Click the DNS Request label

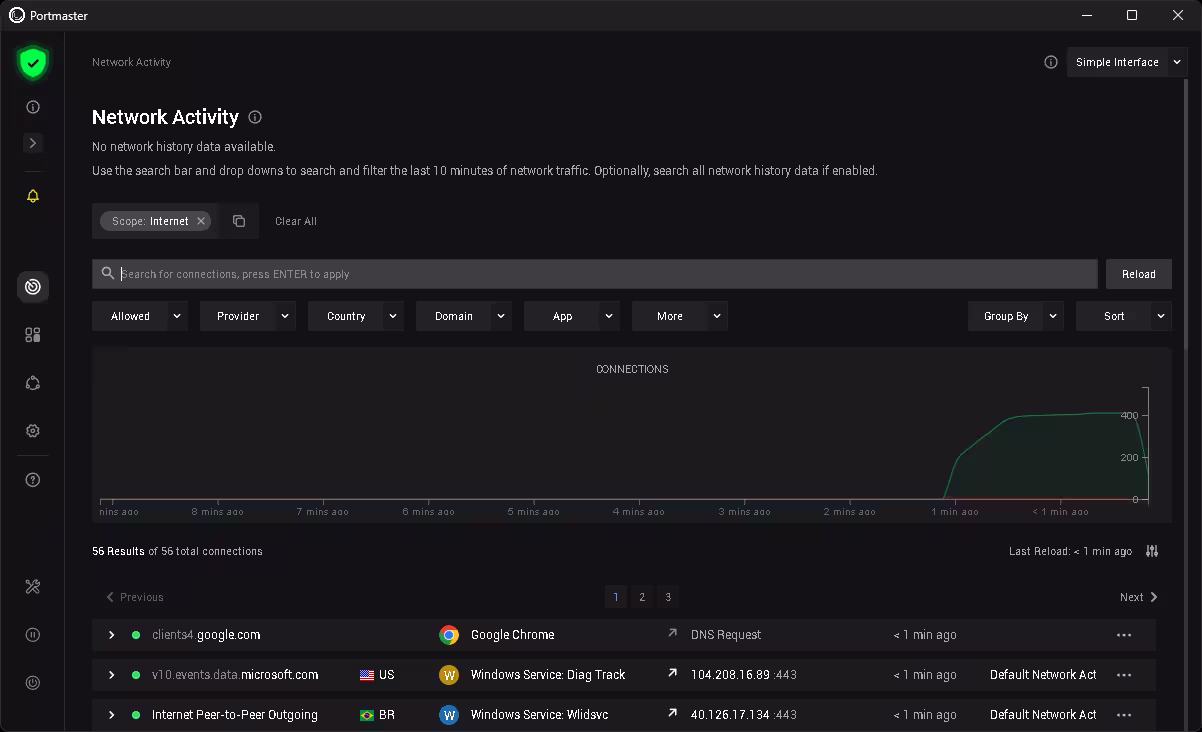tap(726, 635)
